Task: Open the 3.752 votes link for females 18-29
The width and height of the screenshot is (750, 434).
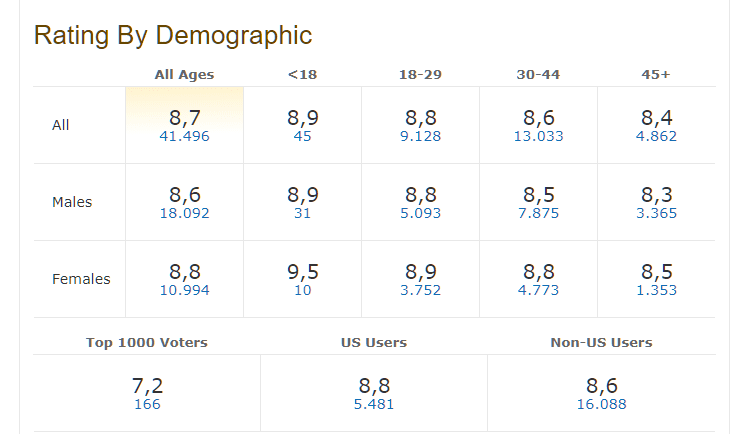Action: 420,290
